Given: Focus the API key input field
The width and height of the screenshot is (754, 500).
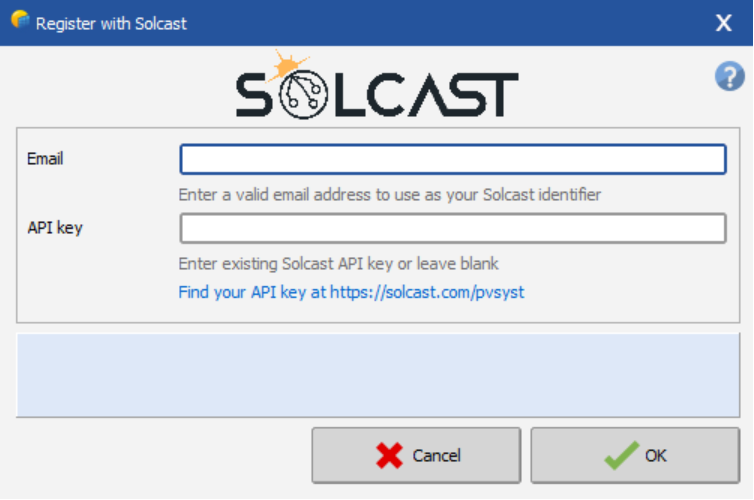Looking at the screenshot, I should coord(452,228).
